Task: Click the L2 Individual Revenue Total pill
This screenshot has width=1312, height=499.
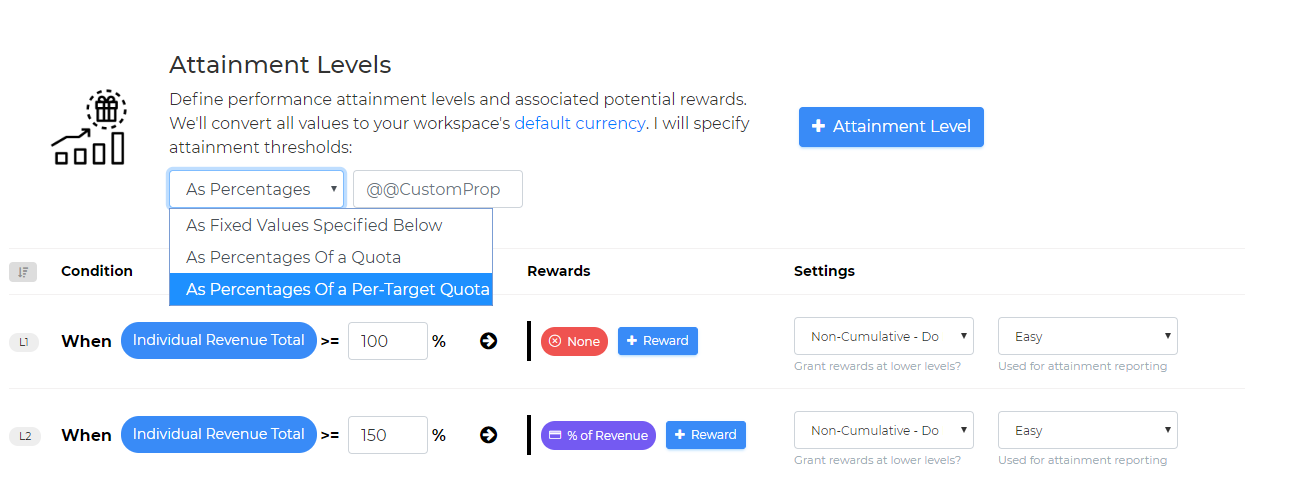Action: (x=218, y=434)
